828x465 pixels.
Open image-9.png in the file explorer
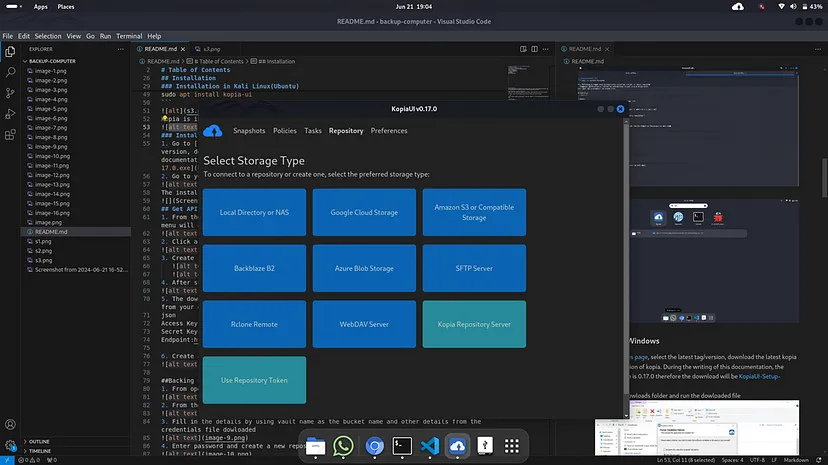coord(51,147)
